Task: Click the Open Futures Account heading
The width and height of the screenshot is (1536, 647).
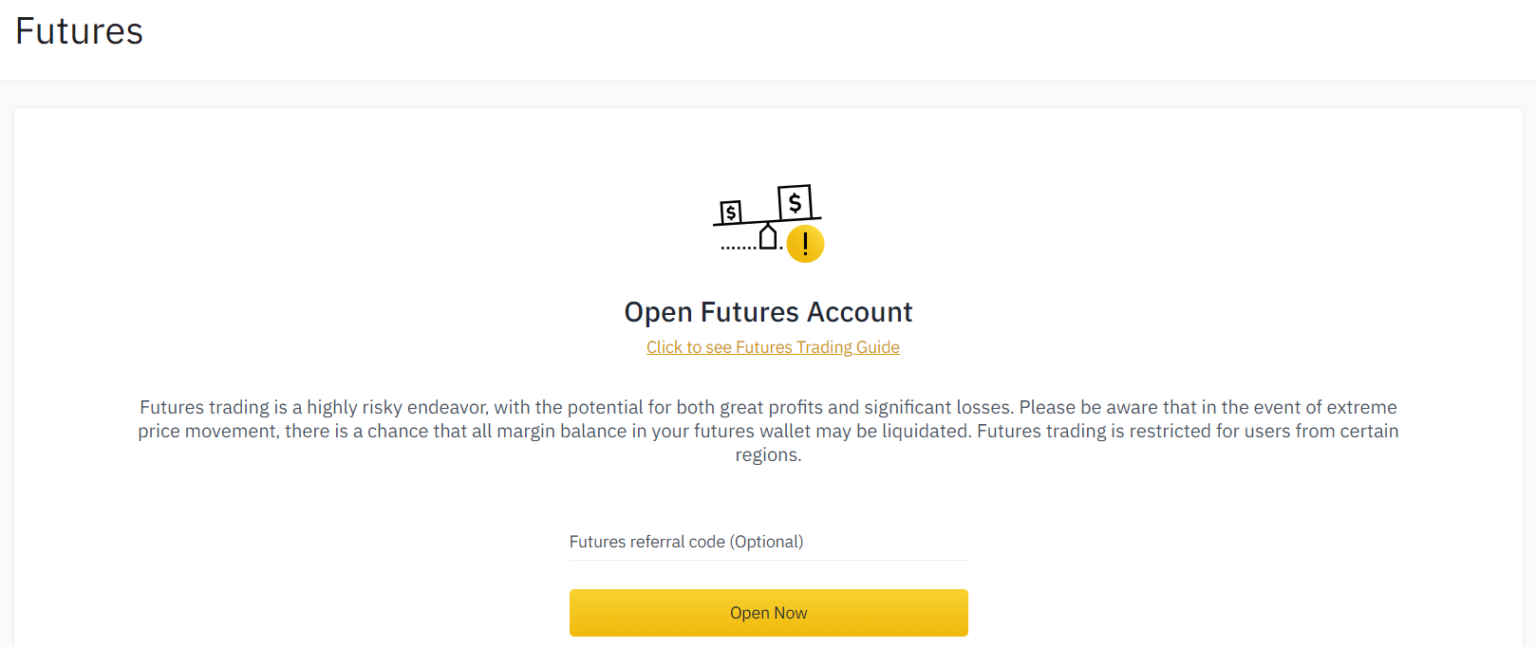Action: (768, 311)
